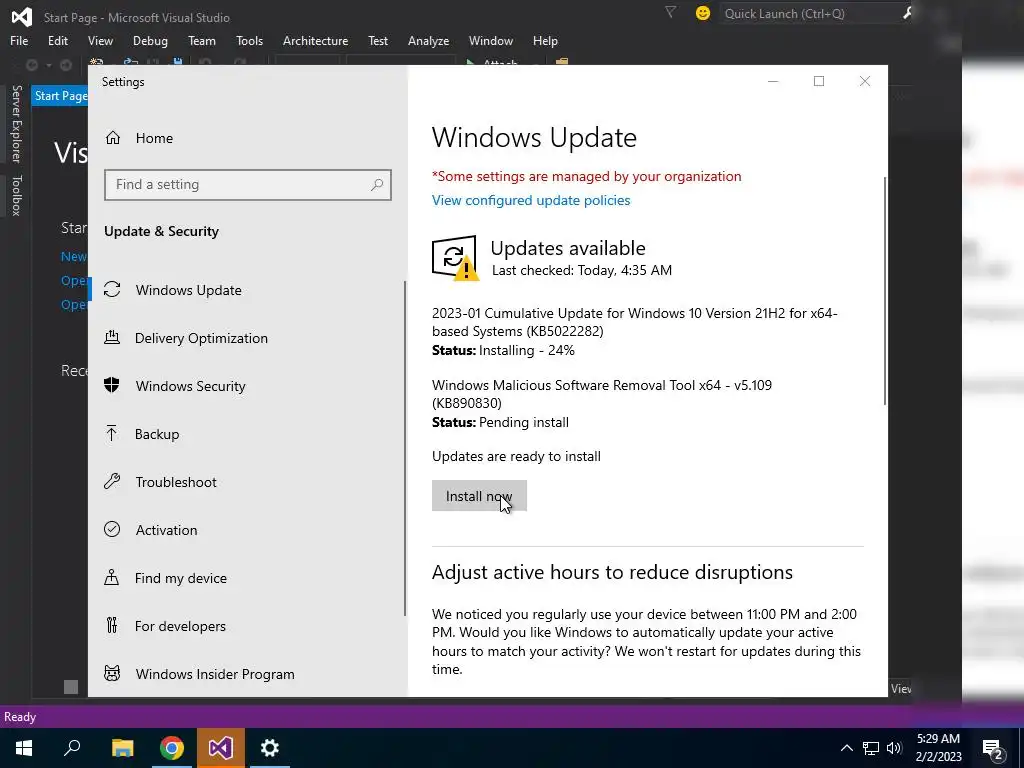The image size is (1024, 768).
Task: Open the Toolbox side tab
Action: tap(16, 195)
